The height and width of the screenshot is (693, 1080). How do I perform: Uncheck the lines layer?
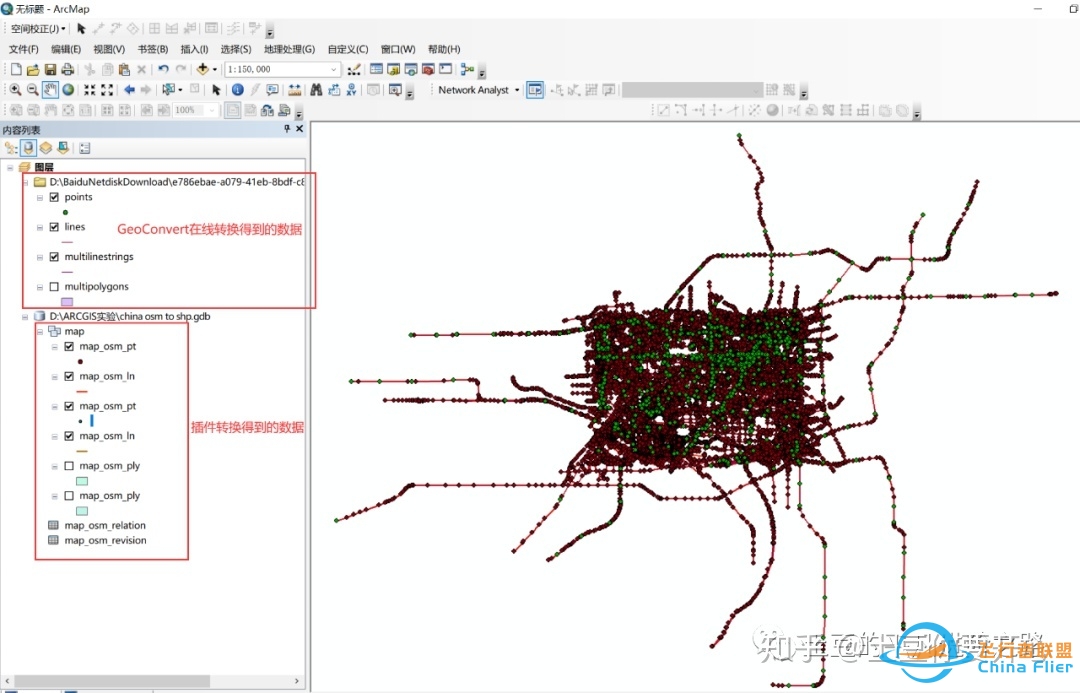pyautogui.click(x=54, y=227)
